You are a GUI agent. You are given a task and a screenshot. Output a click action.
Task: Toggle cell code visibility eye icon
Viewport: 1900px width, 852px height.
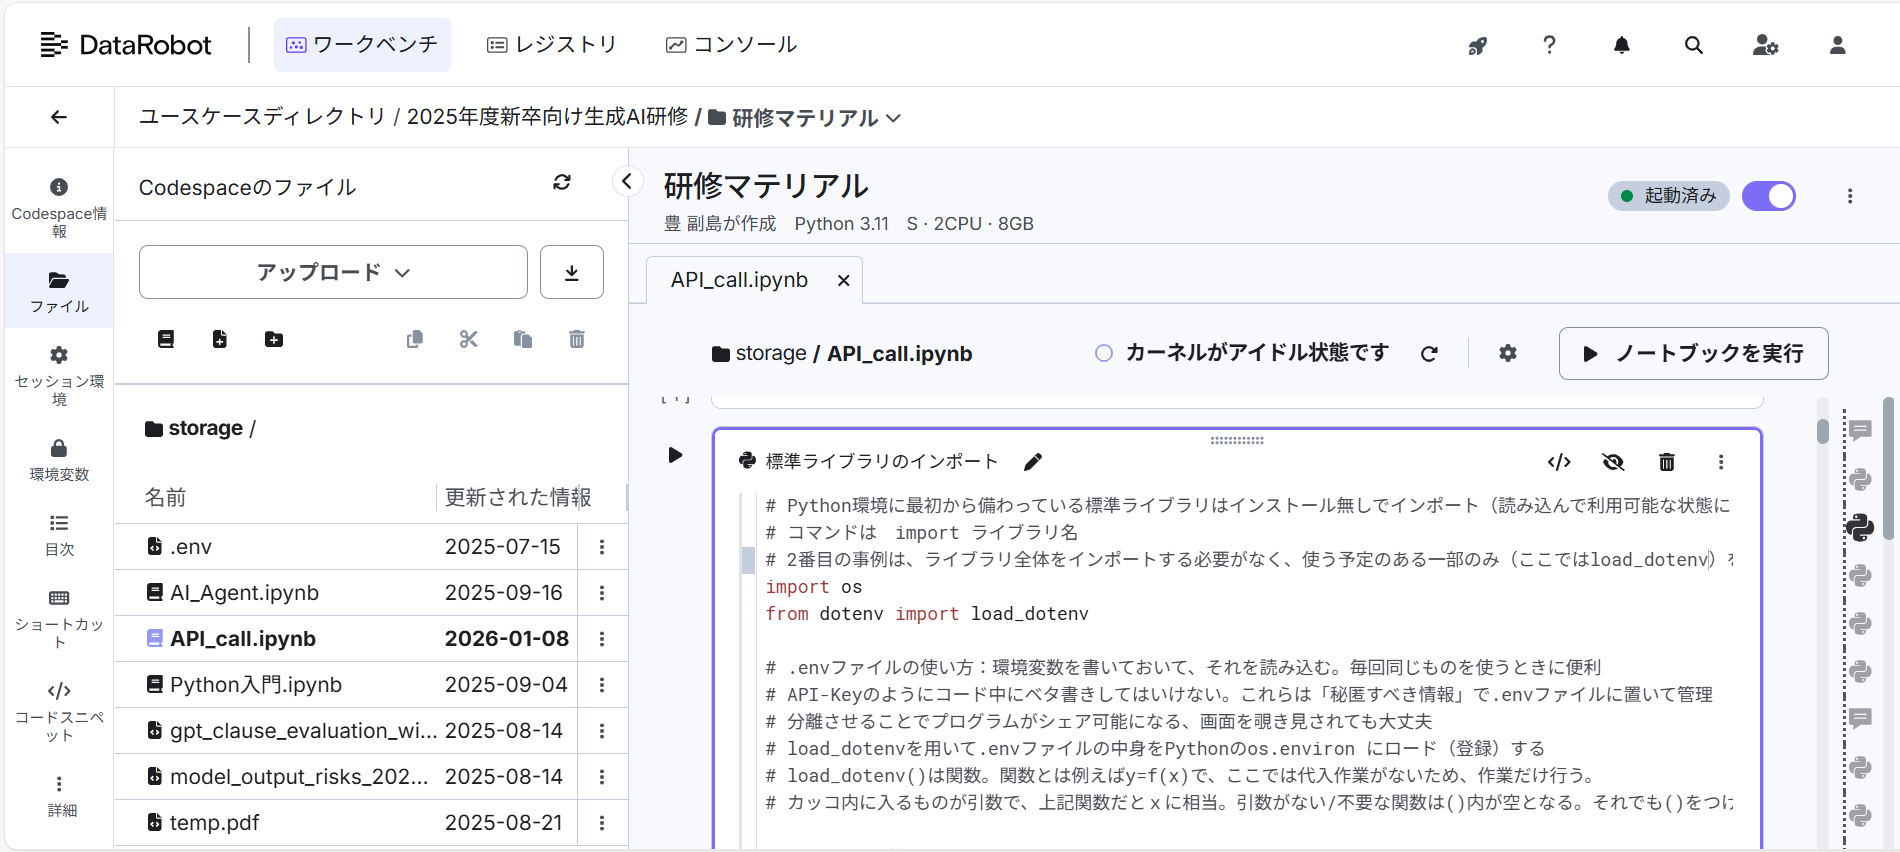tap(1613, 462)
